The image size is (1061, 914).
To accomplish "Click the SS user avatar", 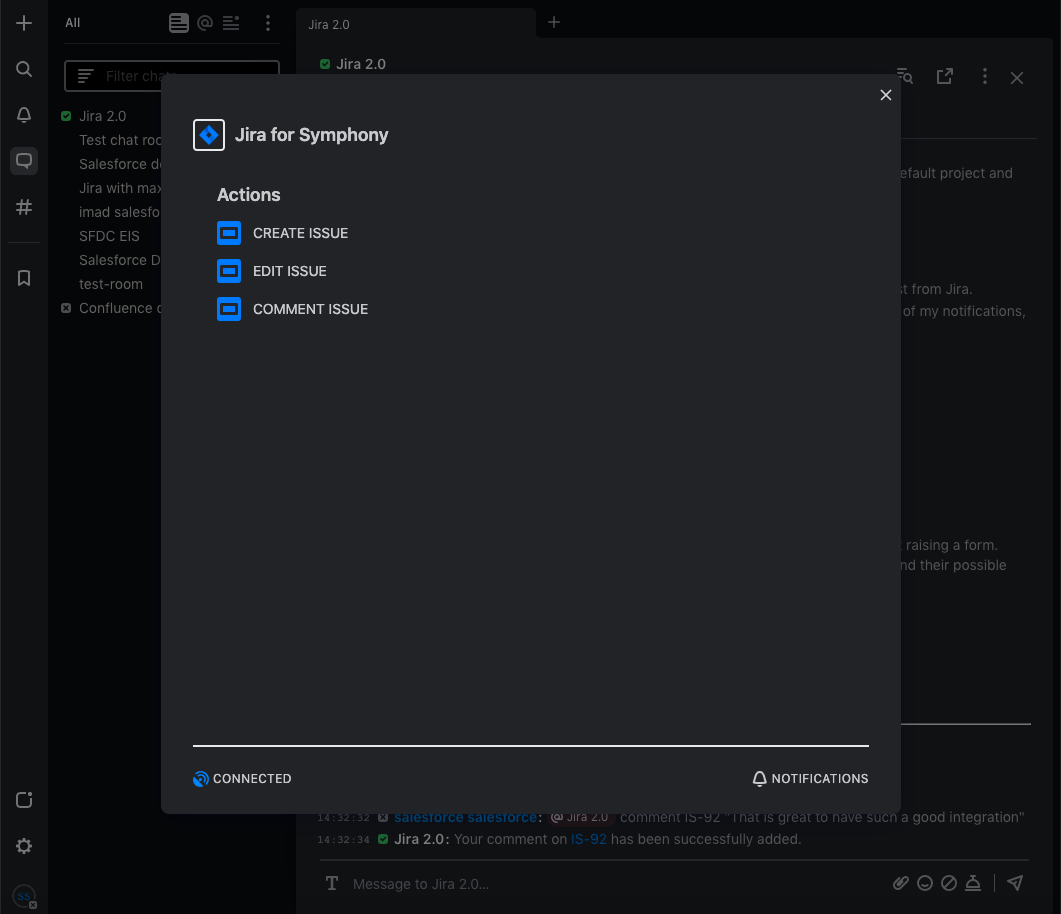I will pos(24,896).
